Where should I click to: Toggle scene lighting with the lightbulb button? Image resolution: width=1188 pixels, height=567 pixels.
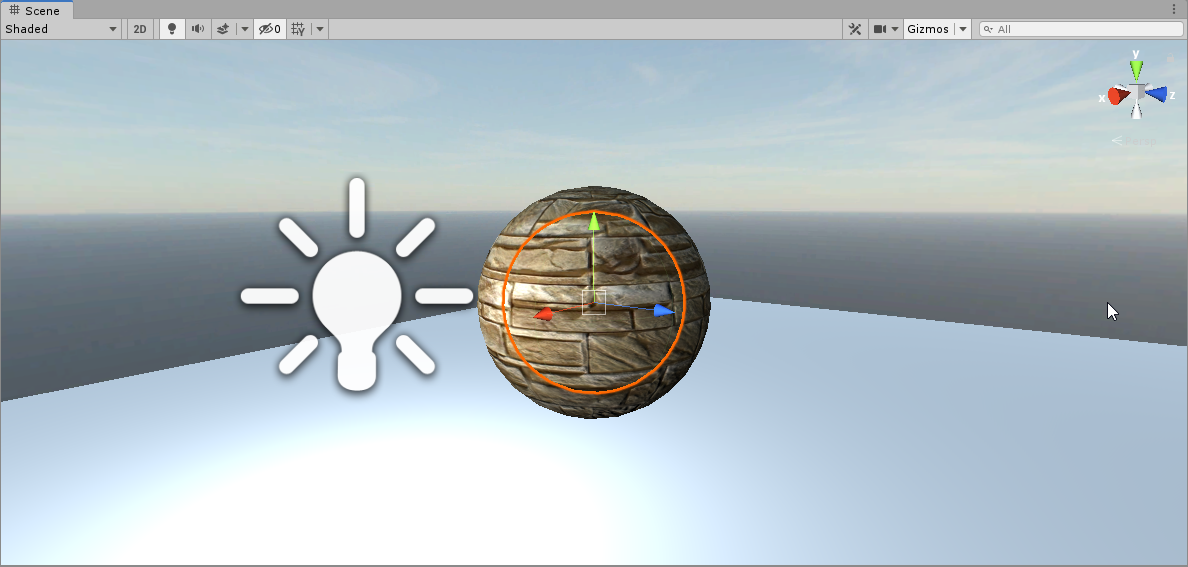(172, 29)
